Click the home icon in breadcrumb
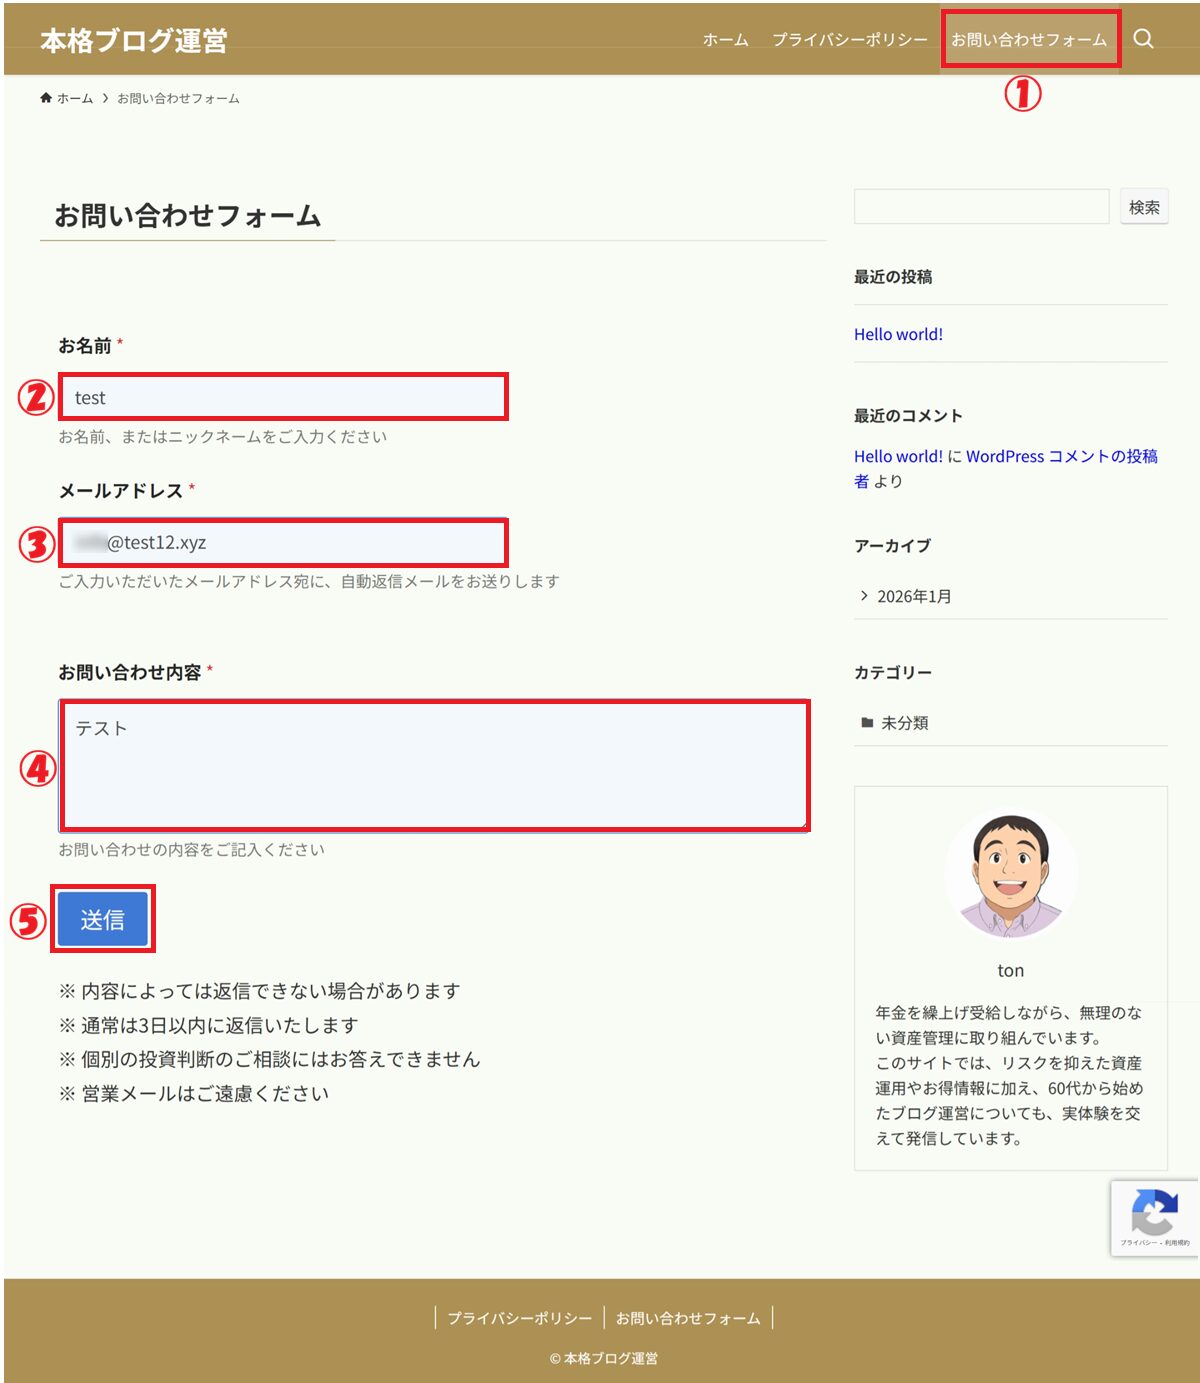Image resolution: width=1200 pixels, height=1383 pixels. point(46,98)
